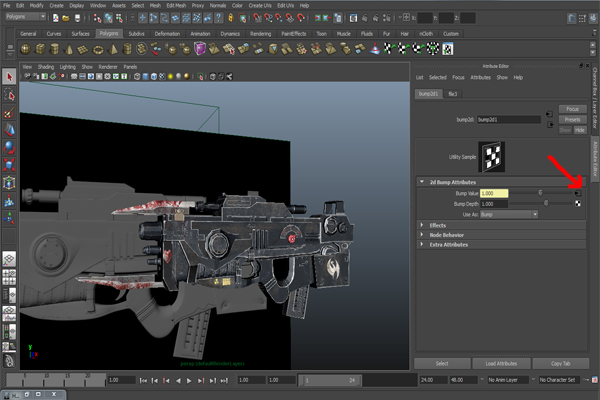
Task: Activate the Lasso select tool
Action: pos(9,95)
